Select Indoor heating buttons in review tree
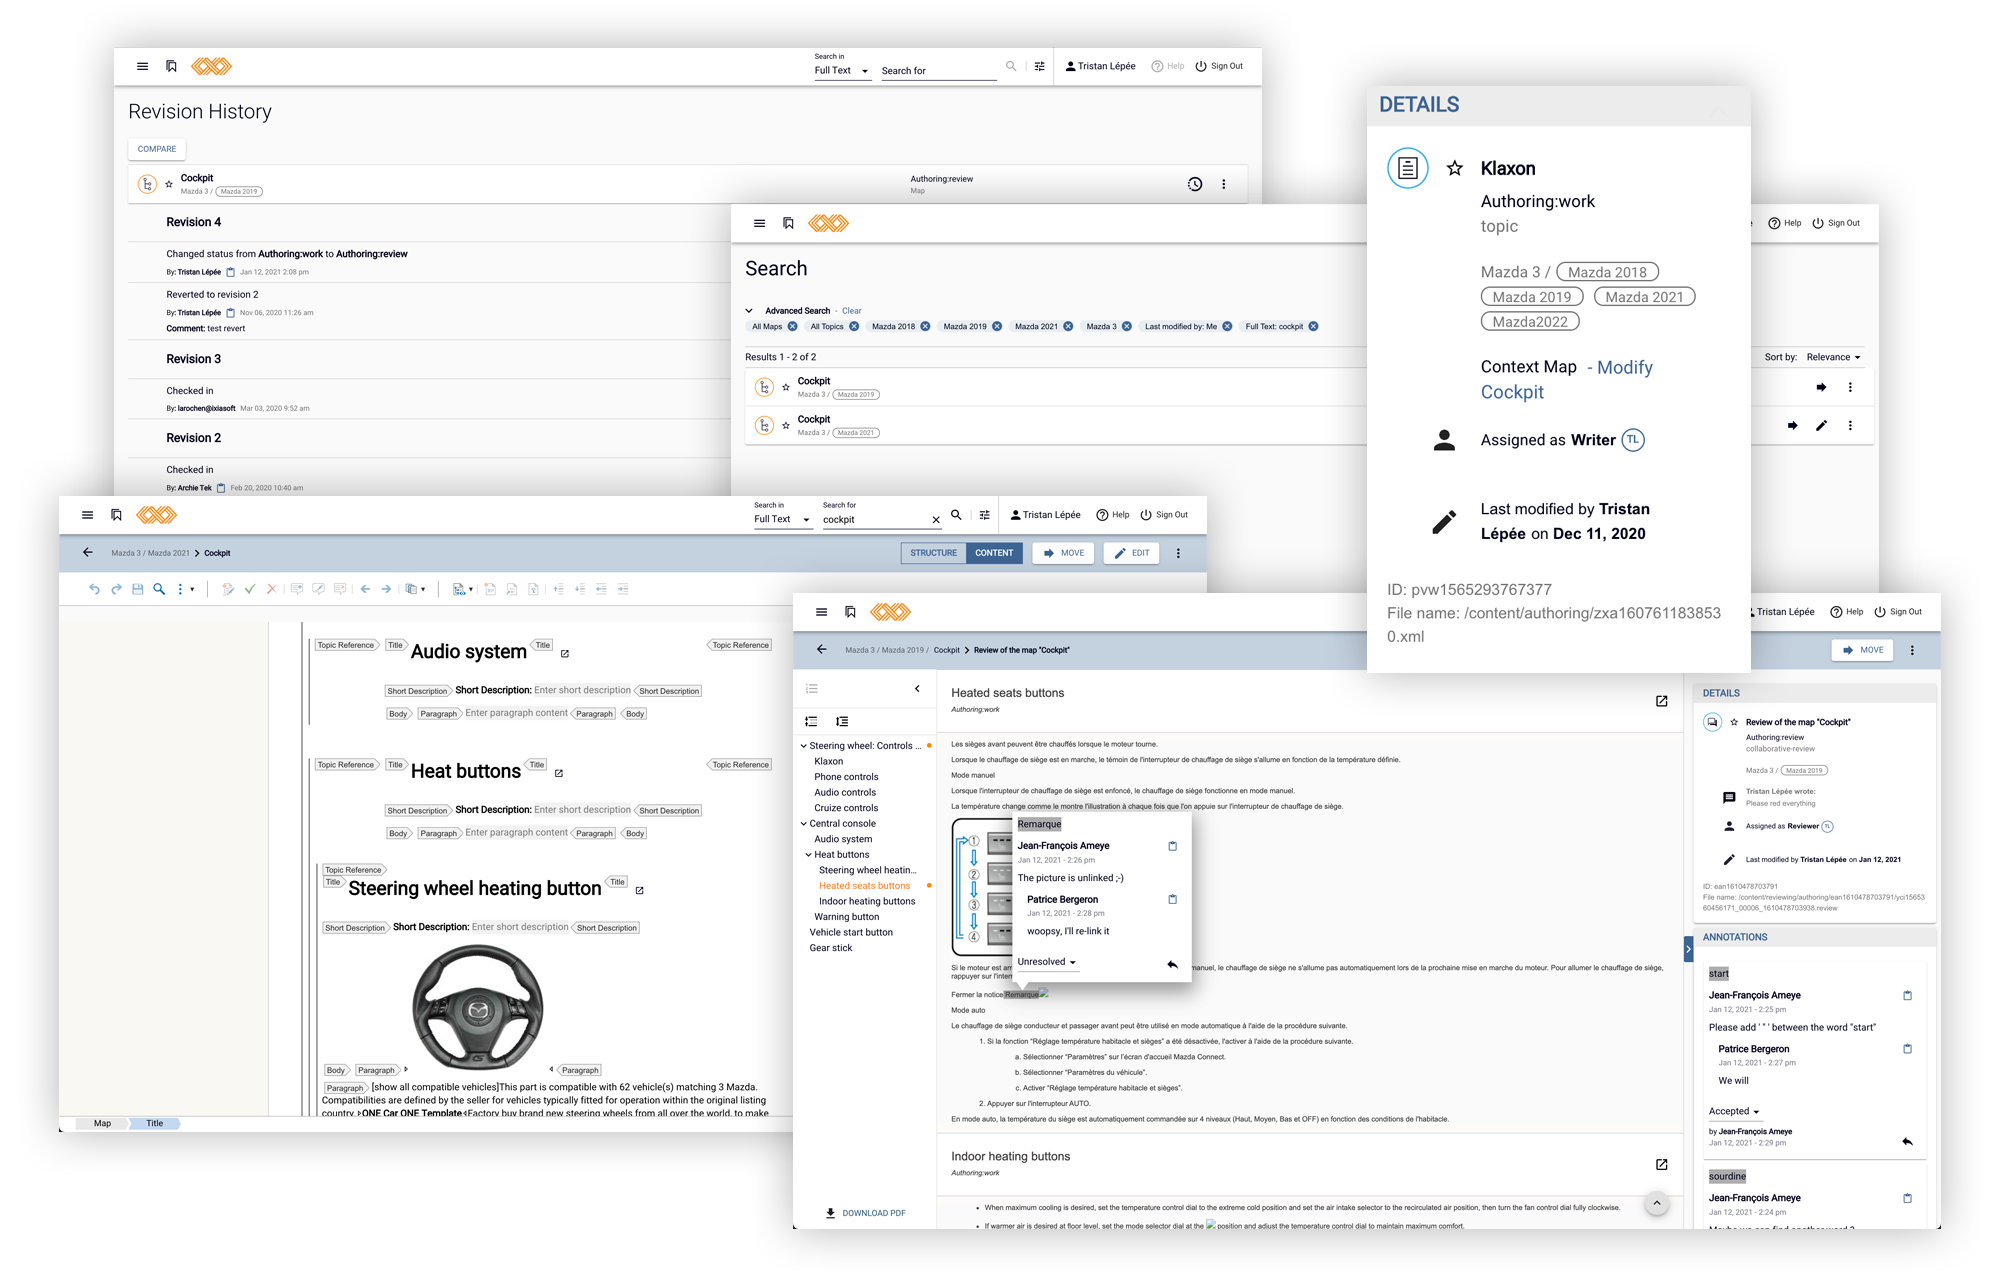Image resolution: width=2000 pixels, height=1280 pixels. pos(867,901)
